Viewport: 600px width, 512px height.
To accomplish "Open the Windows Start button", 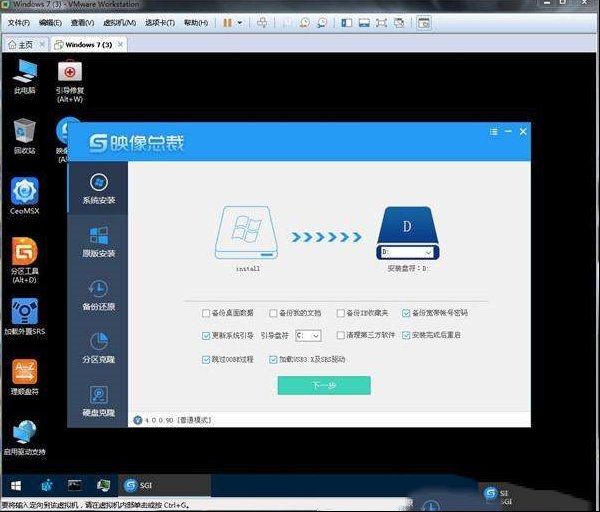I will click(x=15, y=486).
